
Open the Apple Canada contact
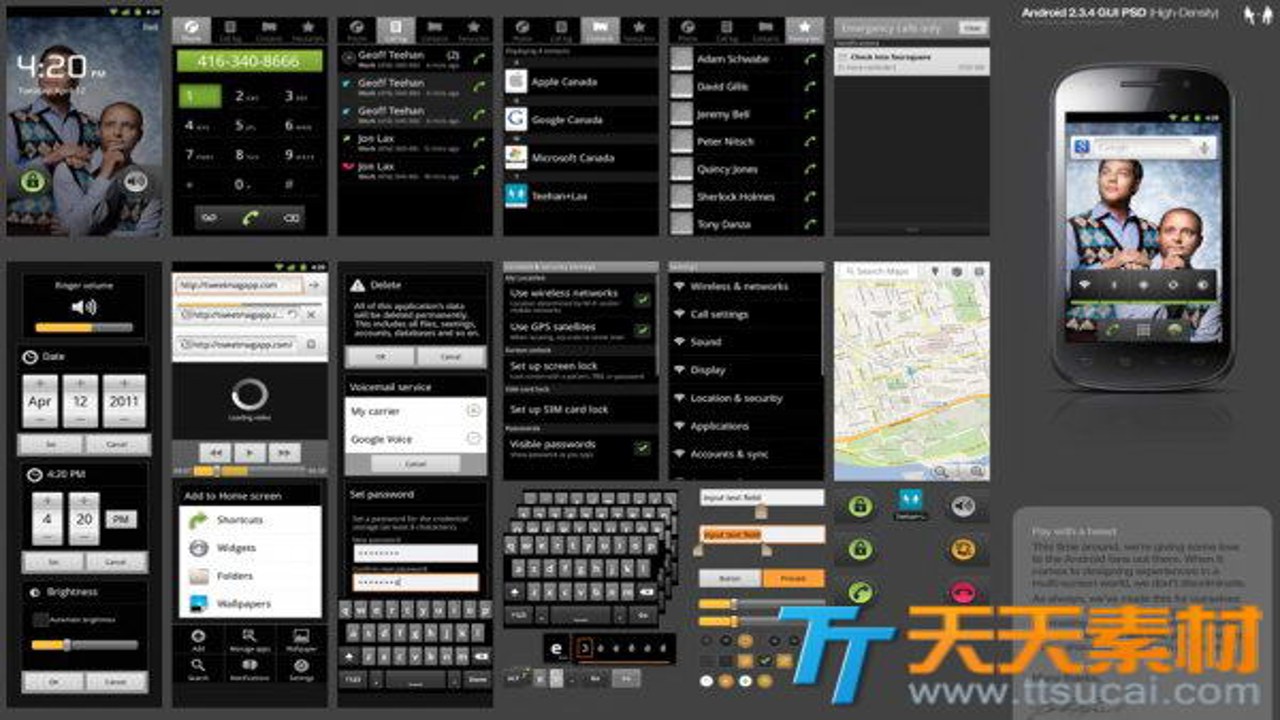[x=581, y=82]
